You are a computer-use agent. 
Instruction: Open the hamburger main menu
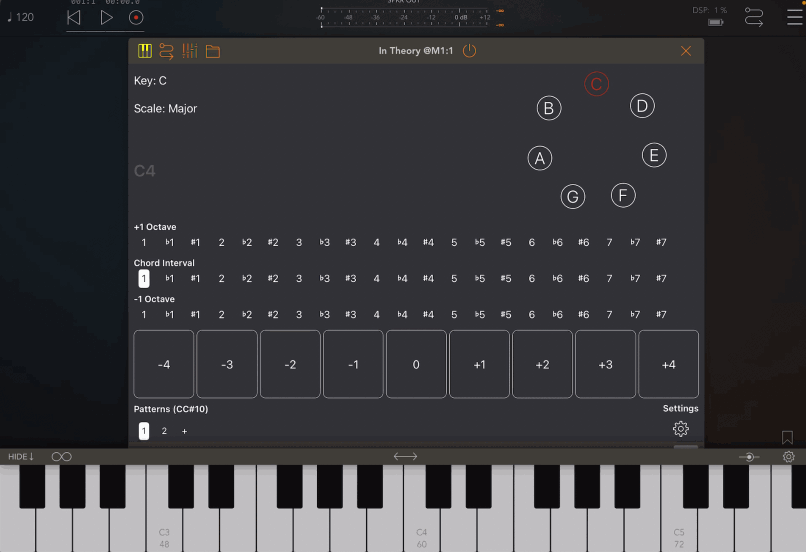(x=795, y=17)
